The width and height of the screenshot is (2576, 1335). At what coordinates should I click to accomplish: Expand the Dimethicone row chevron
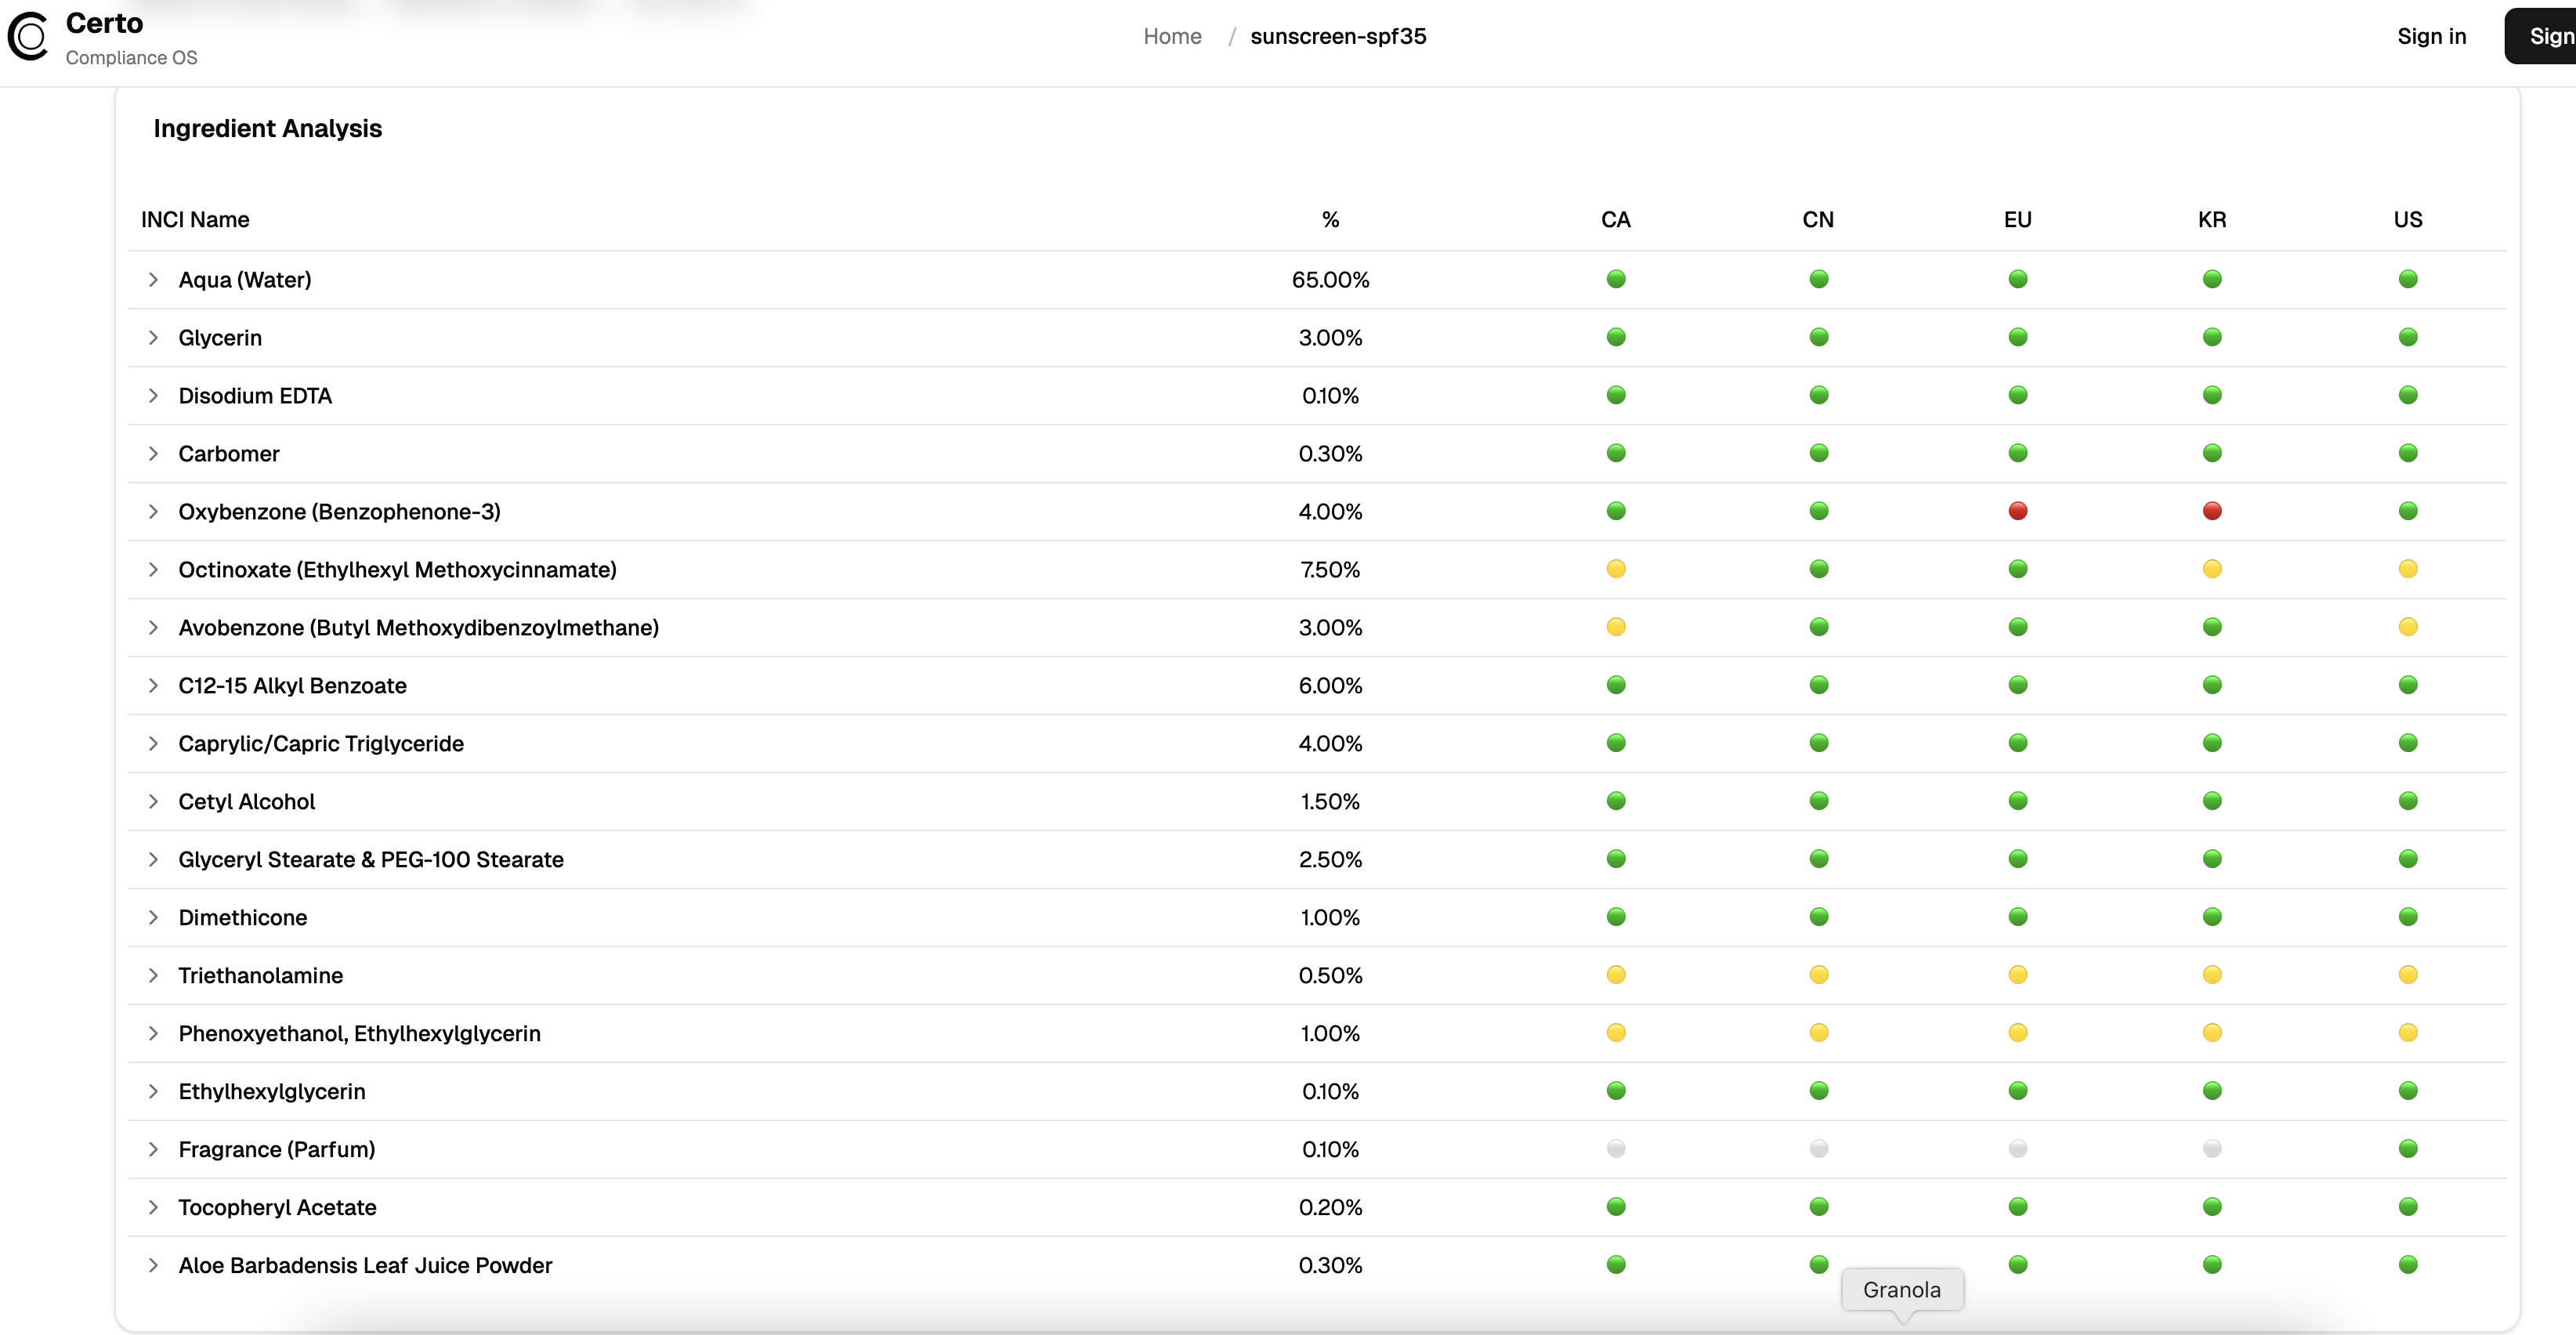[153, 918]
